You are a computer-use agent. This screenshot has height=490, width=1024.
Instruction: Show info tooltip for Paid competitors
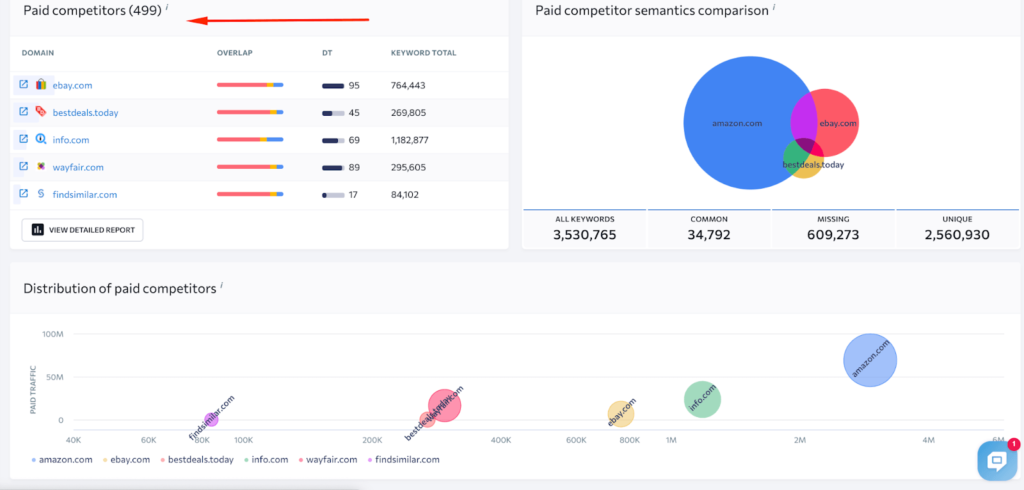coord(167,8)
